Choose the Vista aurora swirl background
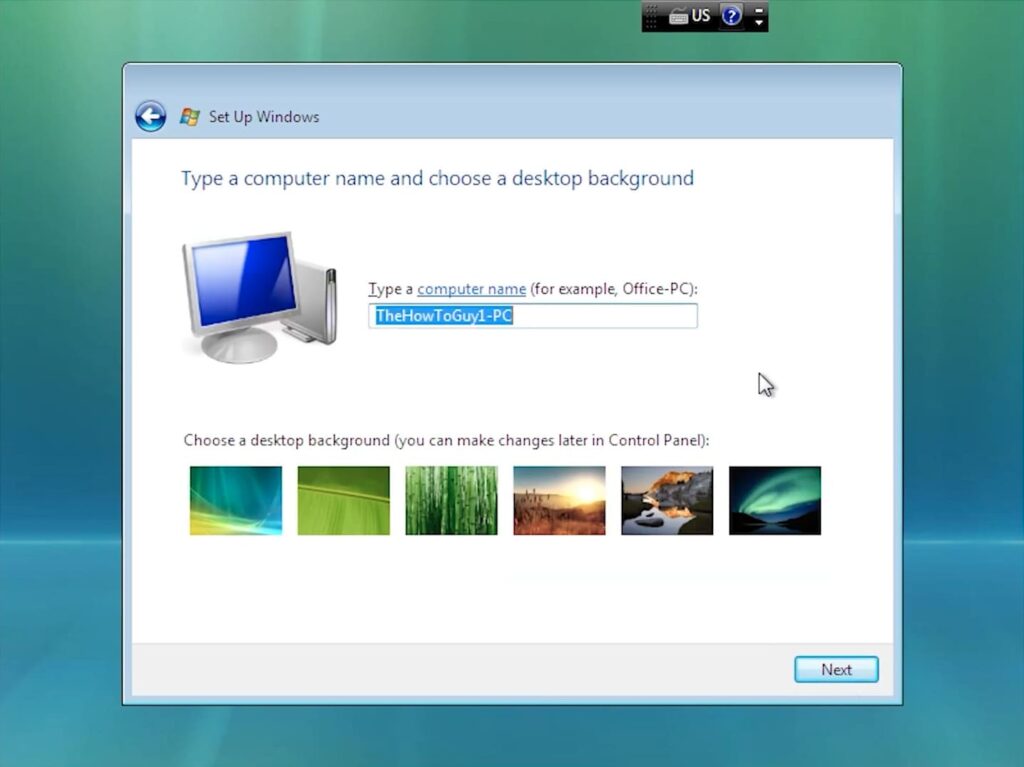Viewport: 1024px width, 767px height. [x=236, y=500]
